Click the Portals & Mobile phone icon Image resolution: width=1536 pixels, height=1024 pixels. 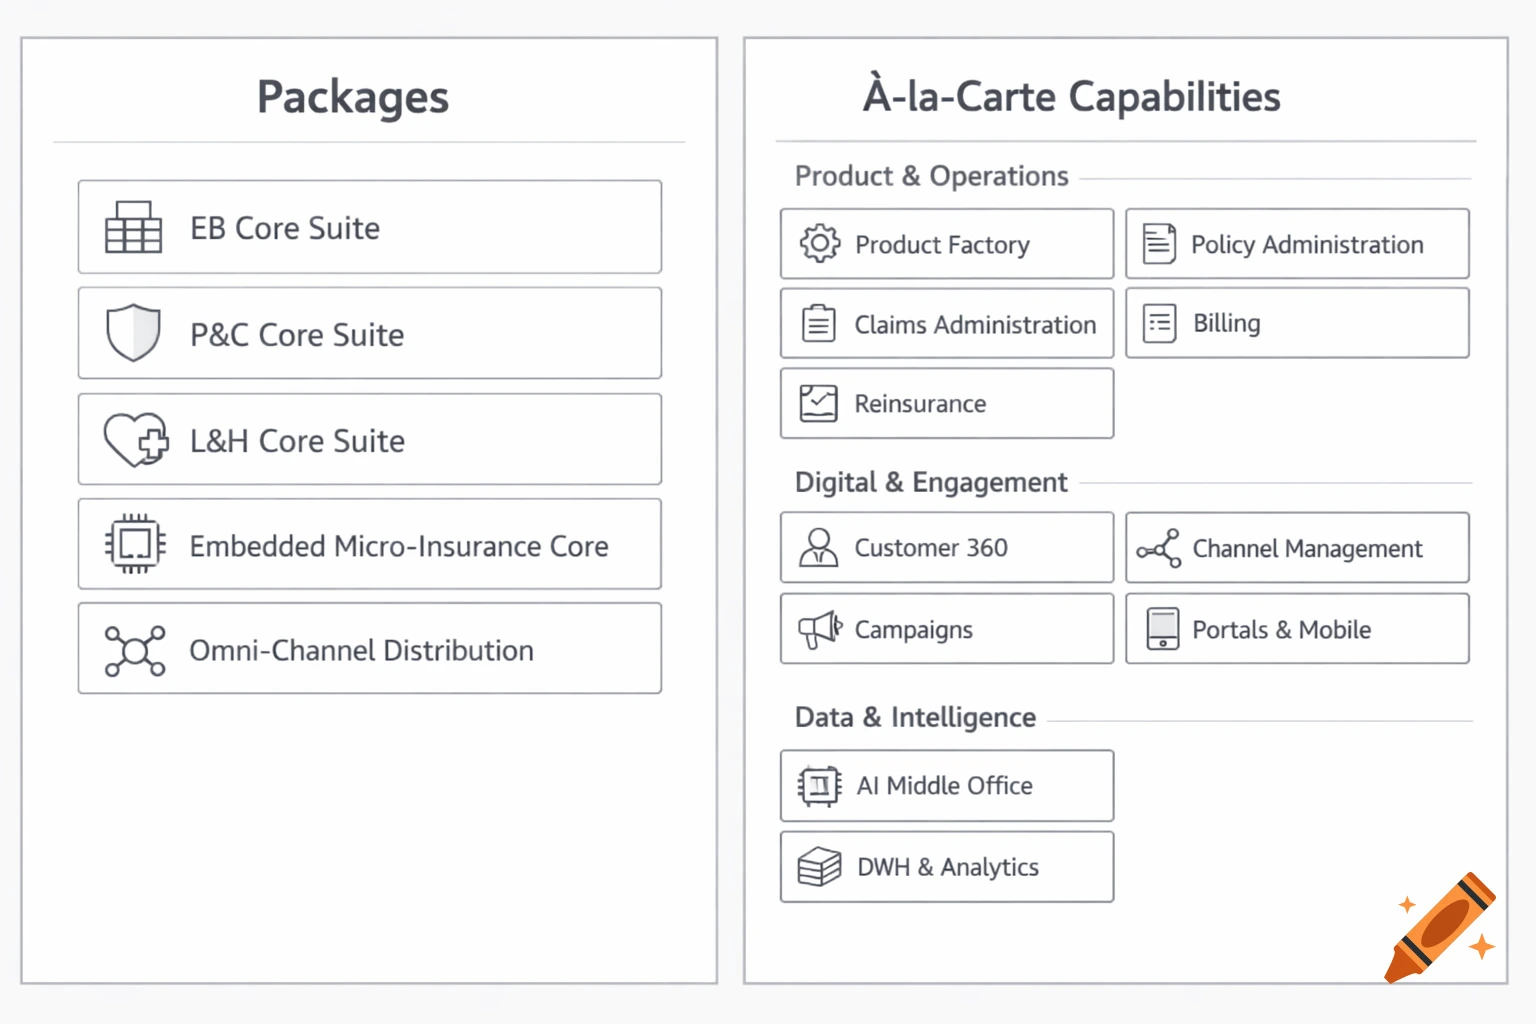(1162, 629)
